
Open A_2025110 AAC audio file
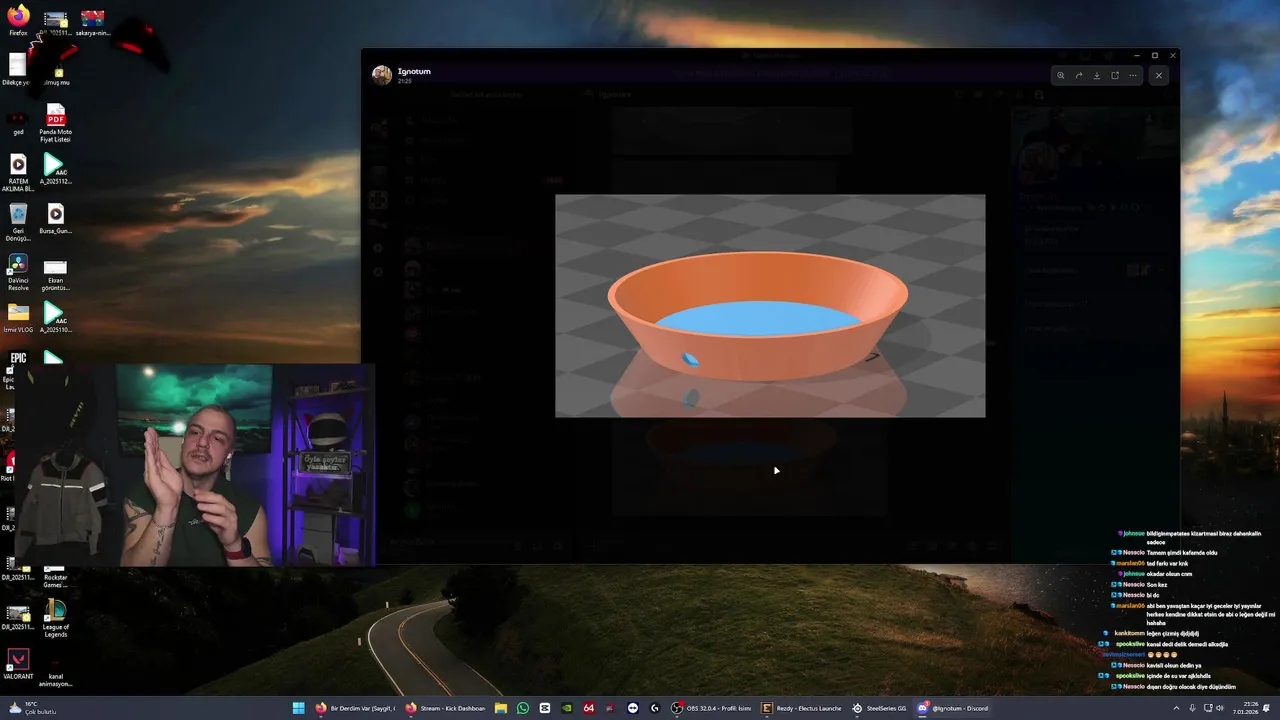pyautogui.click(x=55, y=318)
